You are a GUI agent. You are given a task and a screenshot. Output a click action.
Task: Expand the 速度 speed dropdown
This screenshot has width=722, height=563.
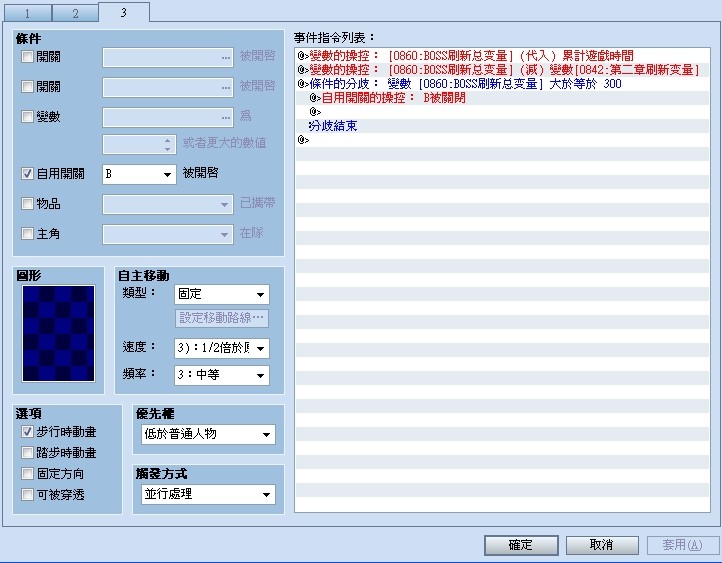click(221, 348)
